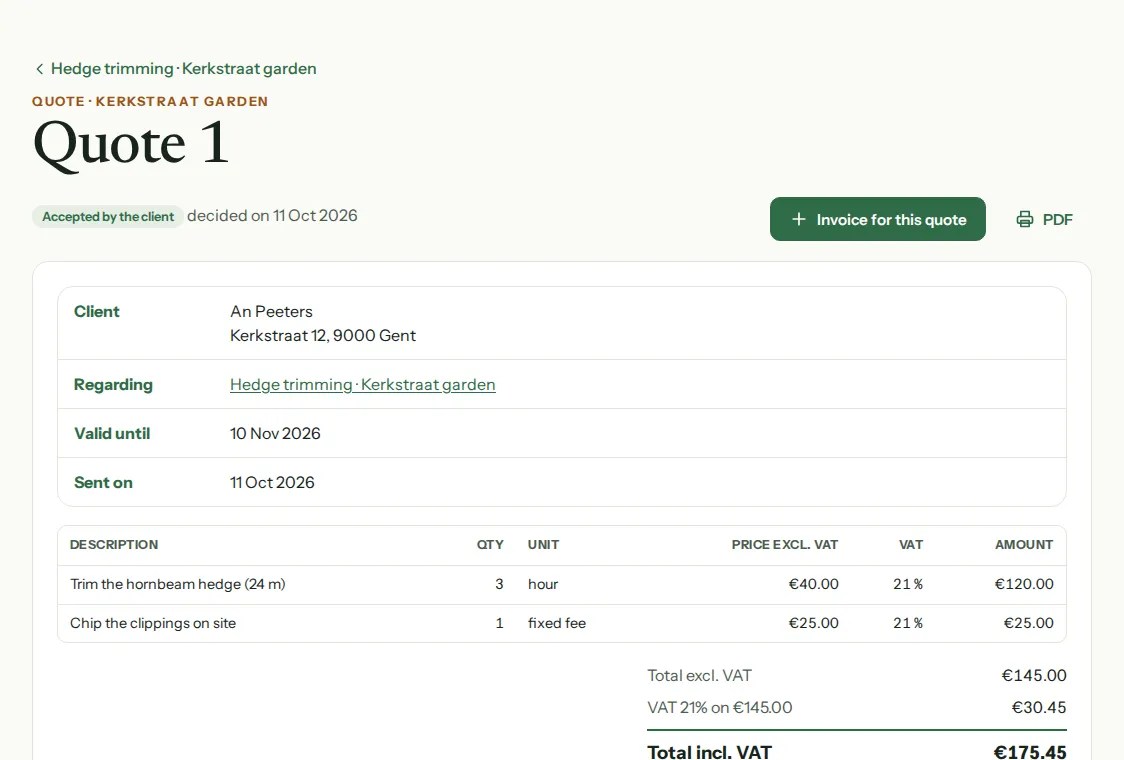Click the date in the 'Sent on' row
This screenshot has width=1124, height=760.
[272, 483]
